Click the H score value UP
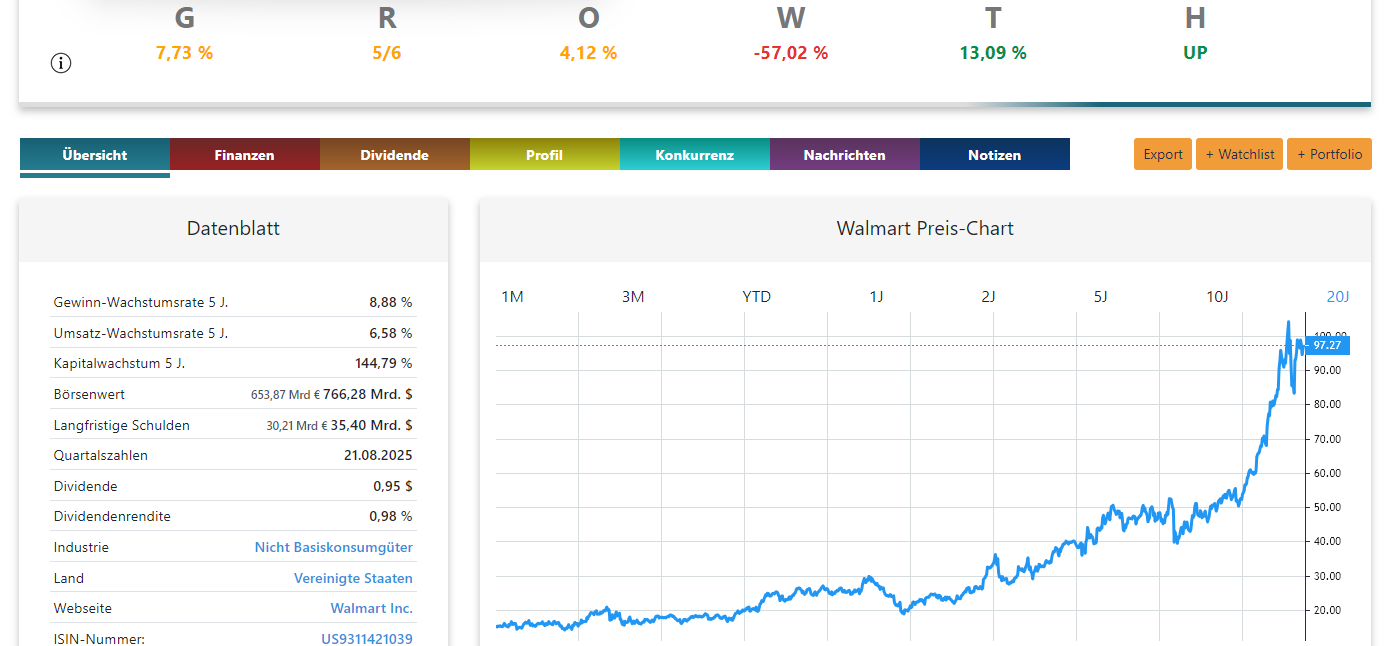1389x646 pixels. point(1195,53)
